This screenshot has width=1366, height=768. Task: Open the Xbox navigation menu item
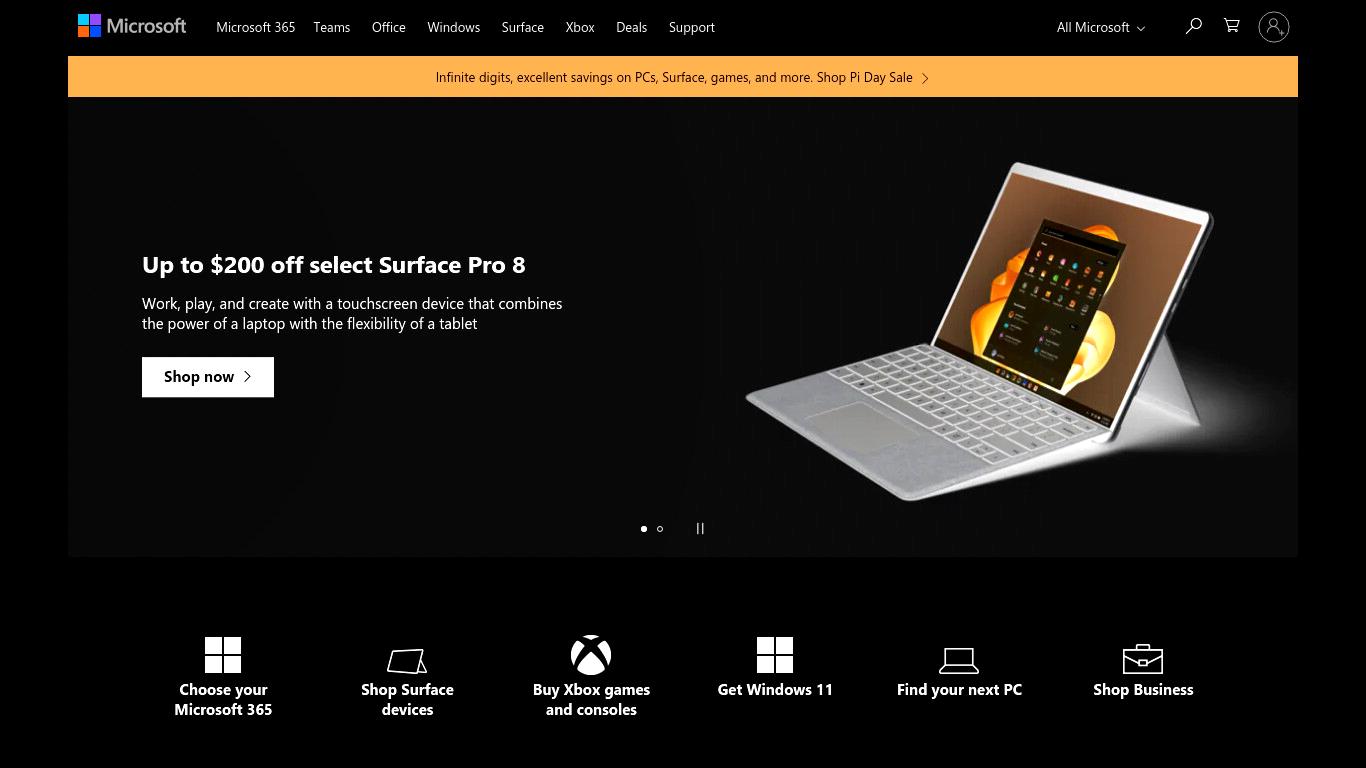[x=580, y=27]
